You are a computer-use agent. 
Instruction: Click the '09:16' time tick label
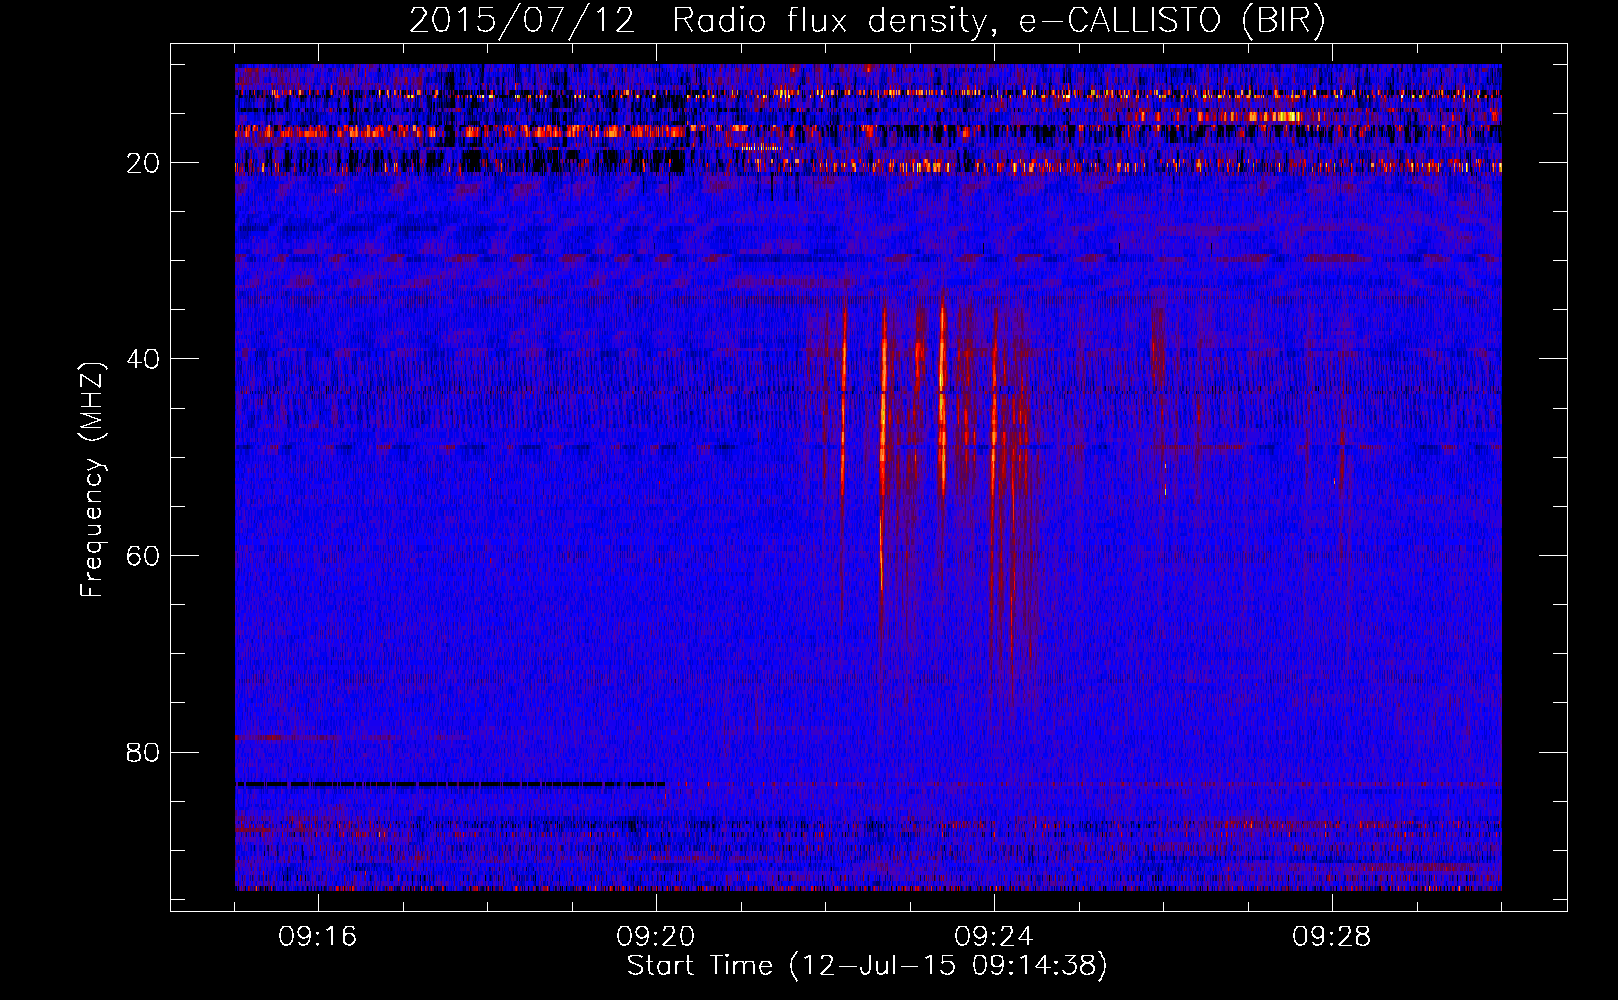tap(318, 937)
